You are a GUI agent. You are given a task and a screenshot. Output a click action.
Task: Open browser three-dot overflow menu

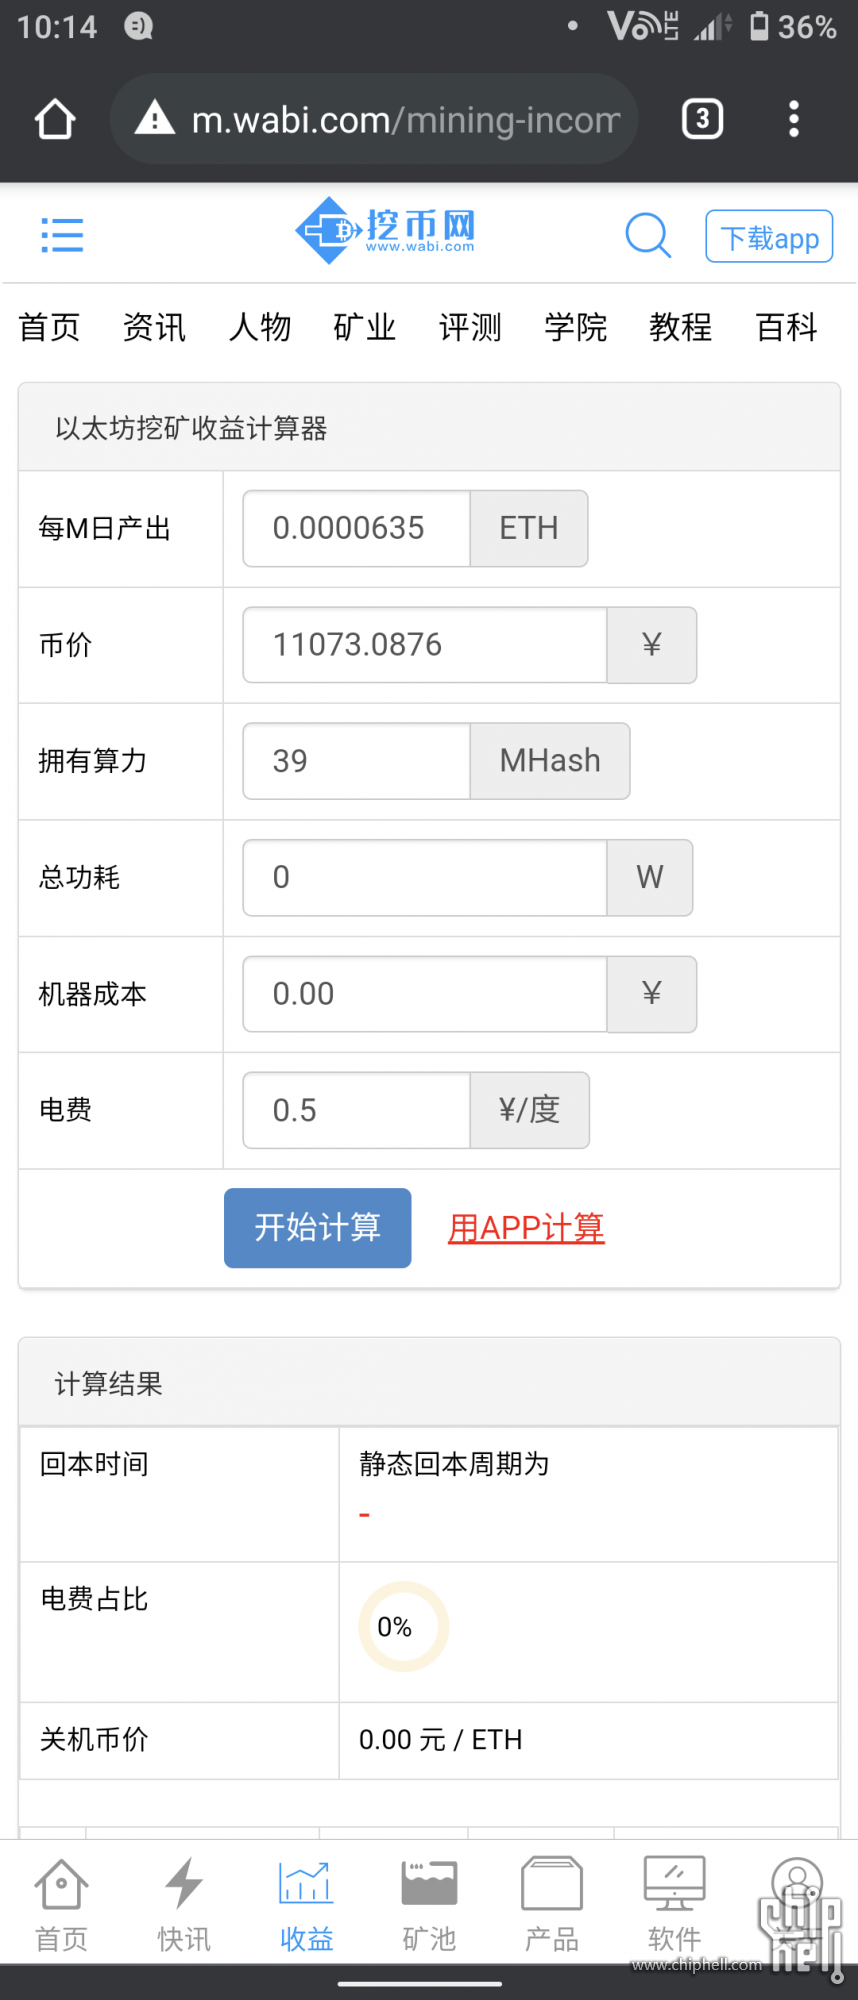pos(793,119)
